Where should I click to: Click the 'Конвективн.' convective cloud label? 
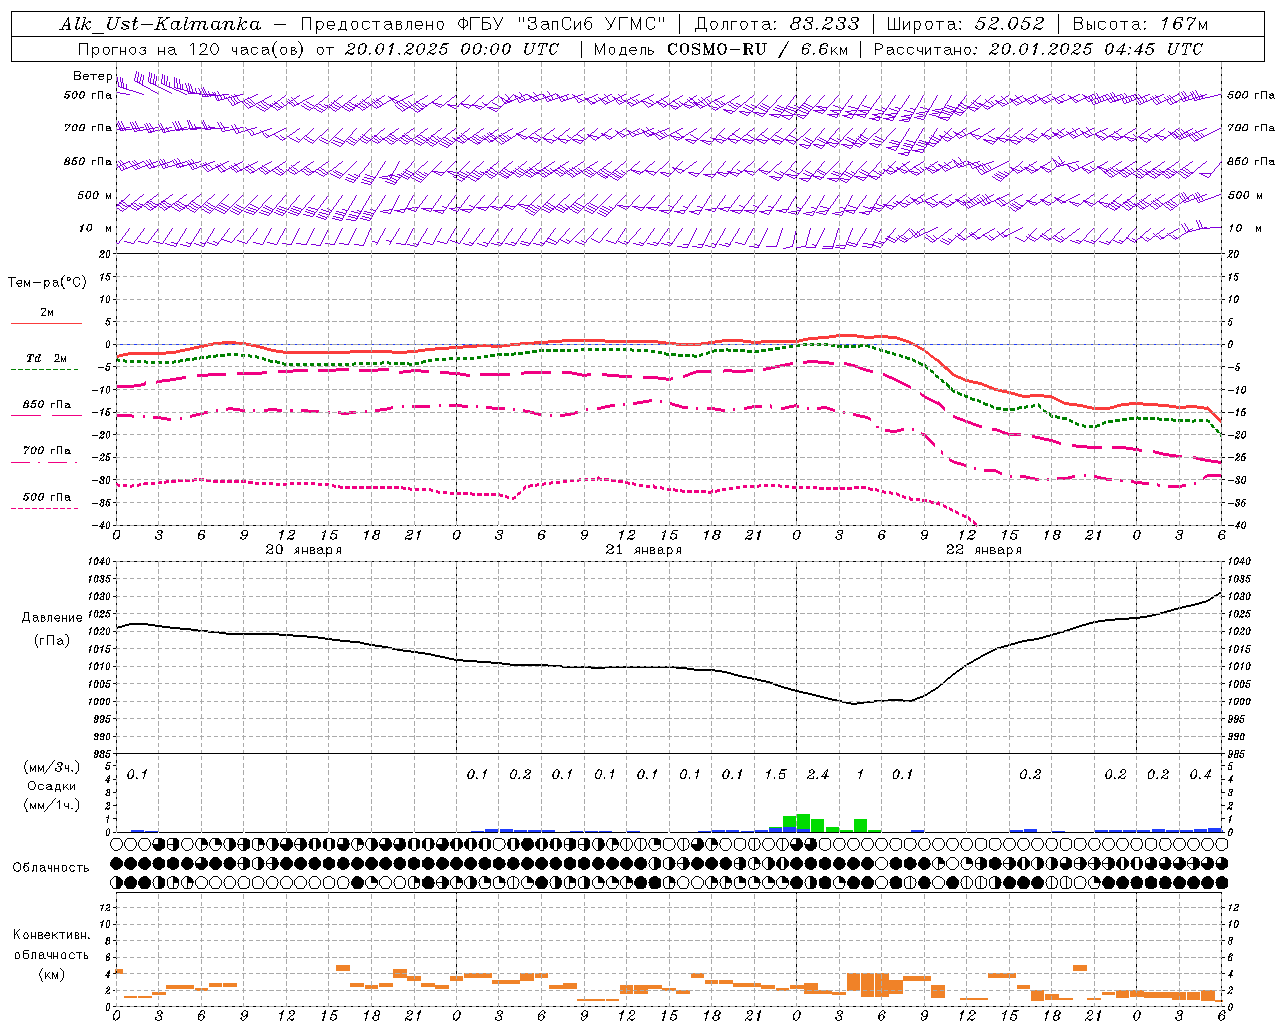tap(51, 935)
